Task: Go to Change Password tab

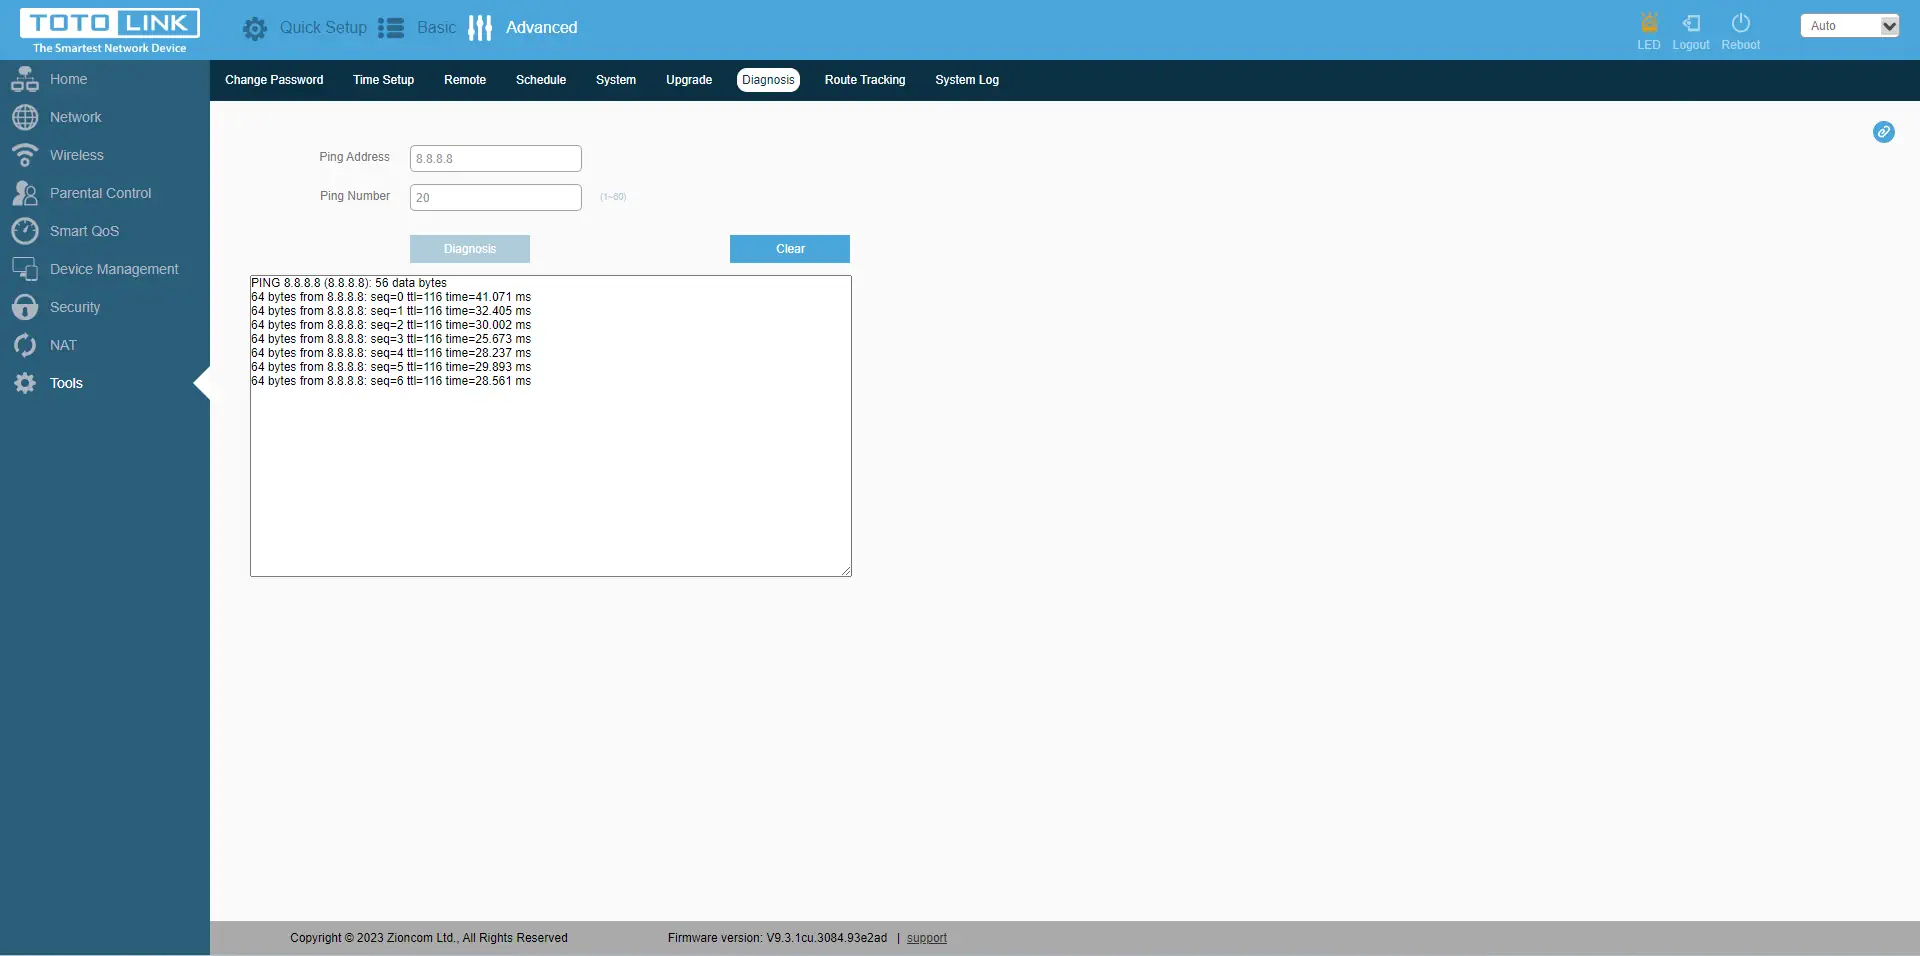Action: pos(274,80)
